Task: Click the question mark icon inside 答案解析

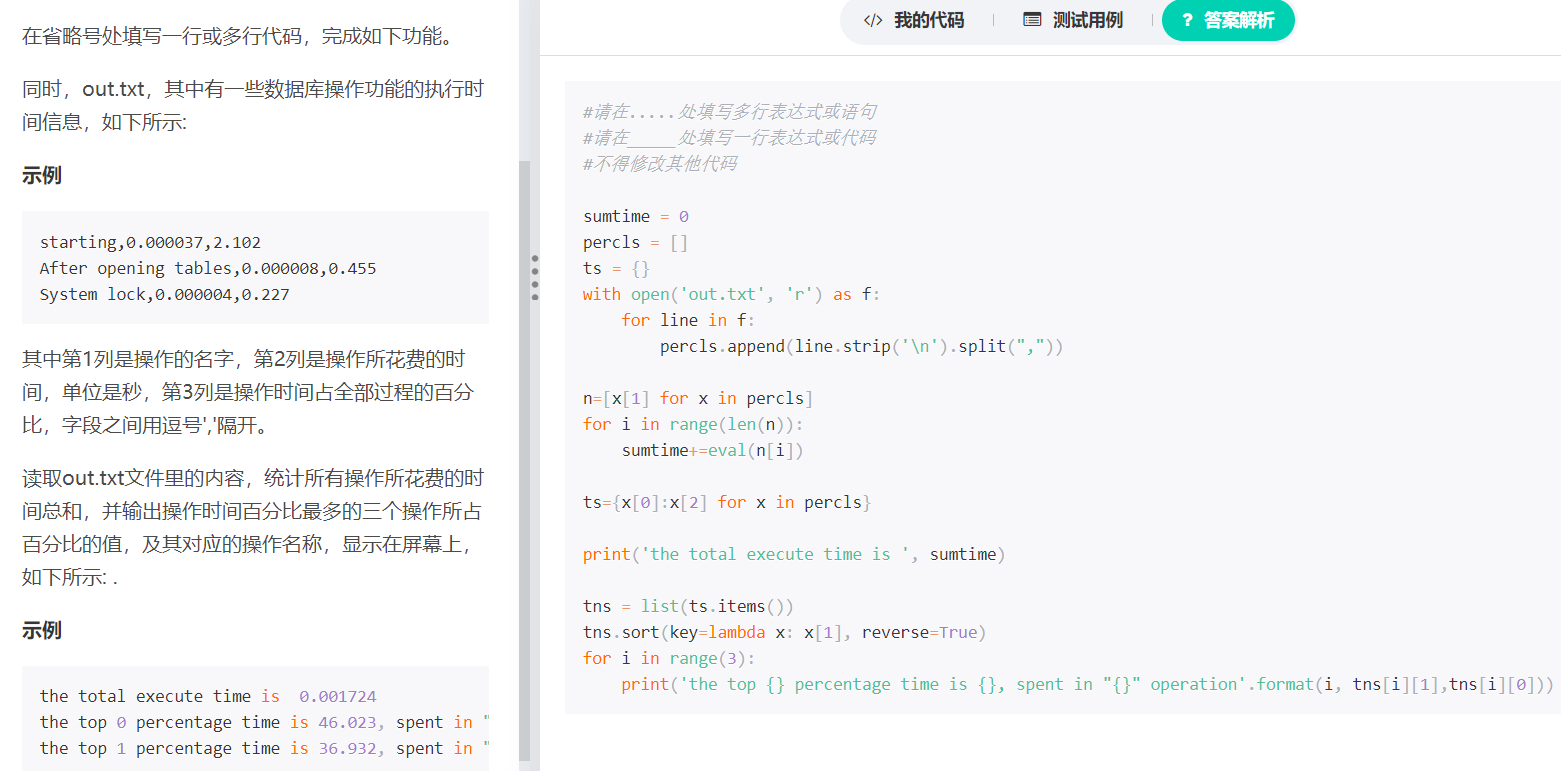Action: tap(1189, 20)
